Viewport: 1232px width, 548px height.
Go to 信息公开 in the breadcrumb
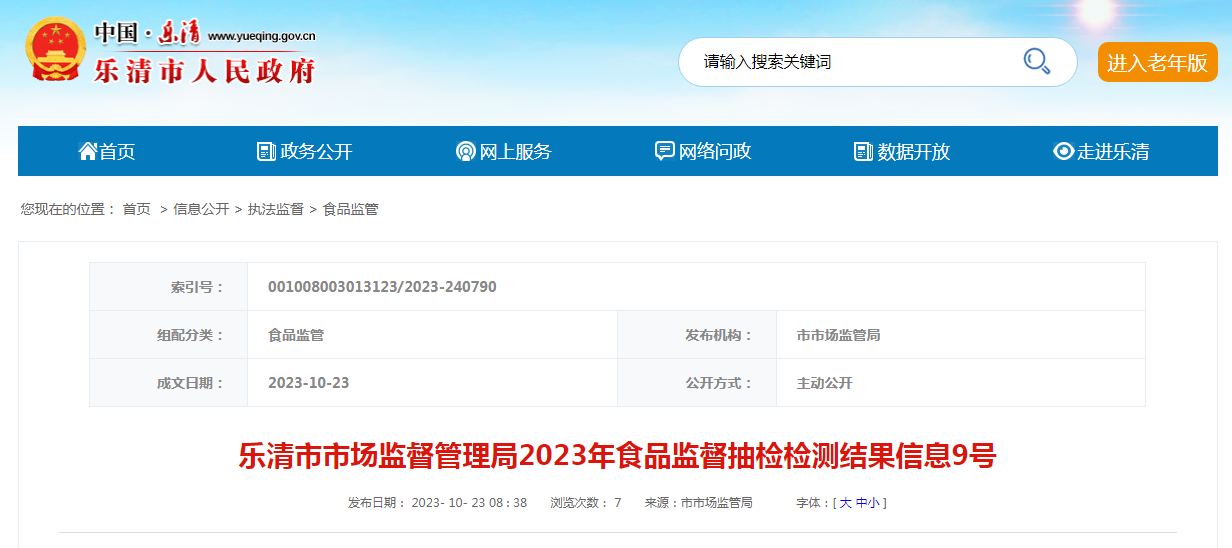201,209
